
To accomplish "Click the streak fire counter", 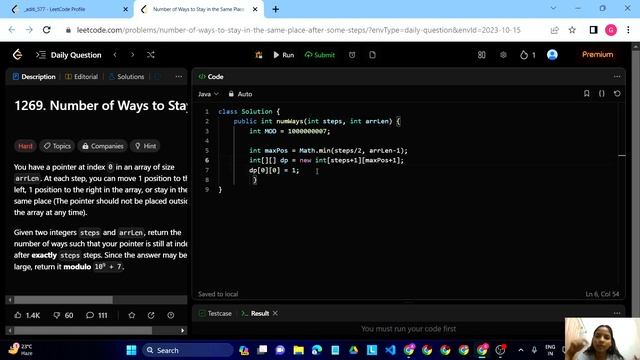I will (527, 55).
